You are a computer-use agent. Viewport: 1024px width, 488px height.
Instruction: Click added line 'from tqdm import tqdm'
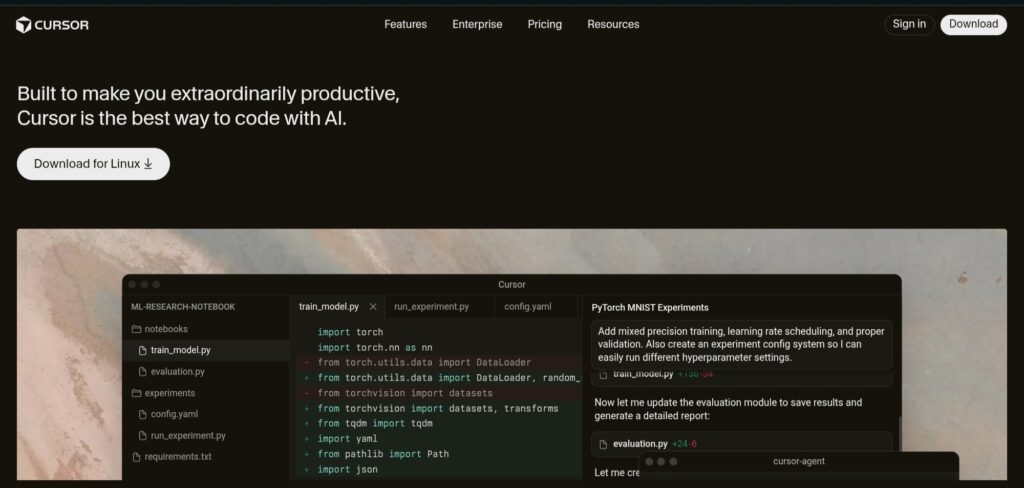pos(375,423)
